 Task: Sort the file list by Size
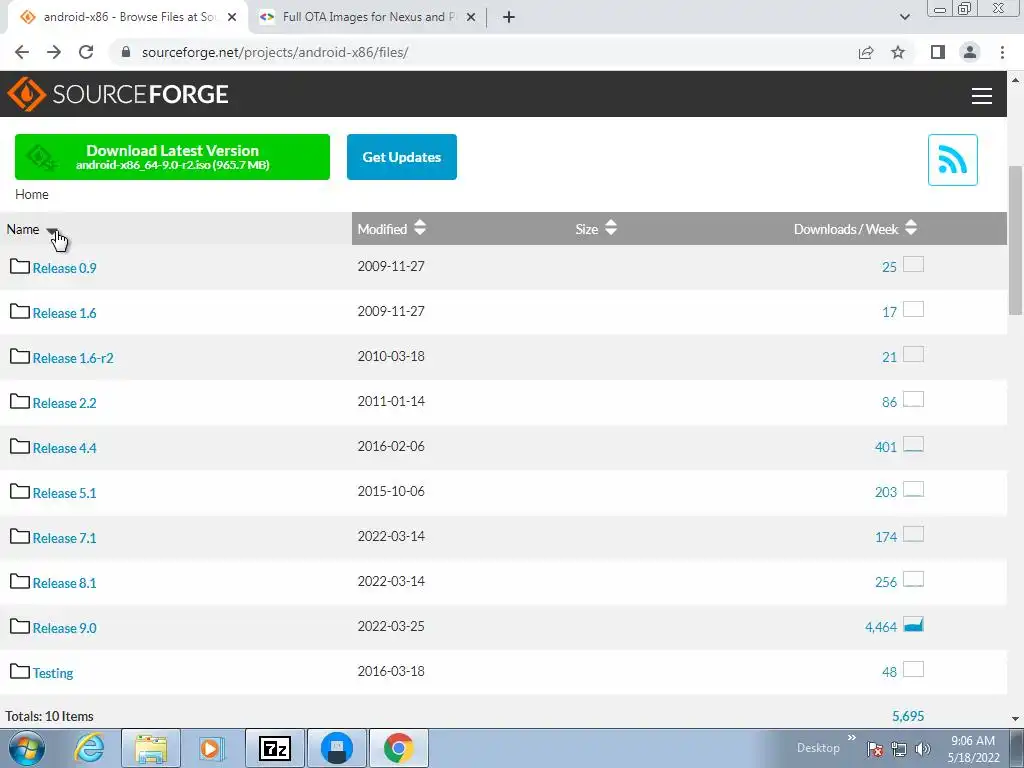tap(596, 229)
